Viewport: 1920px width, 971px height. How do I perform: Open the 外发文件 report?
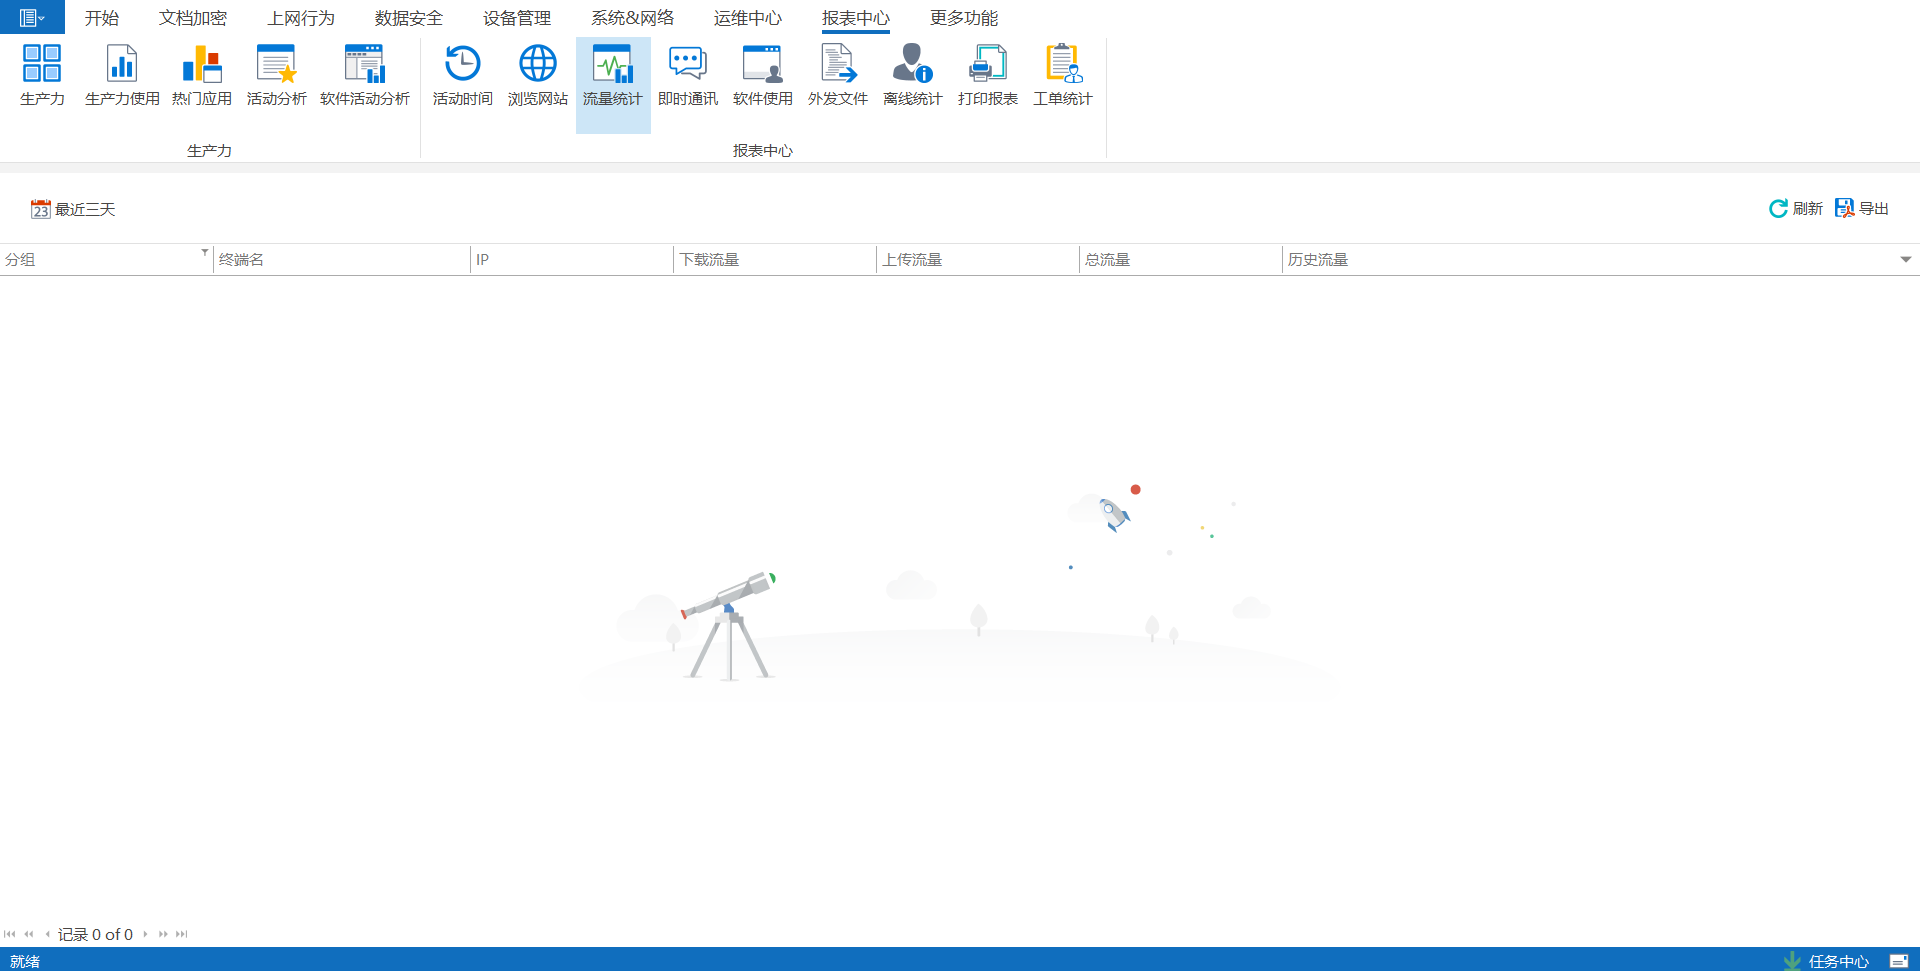pyautogui.click(x=838, y=76)
